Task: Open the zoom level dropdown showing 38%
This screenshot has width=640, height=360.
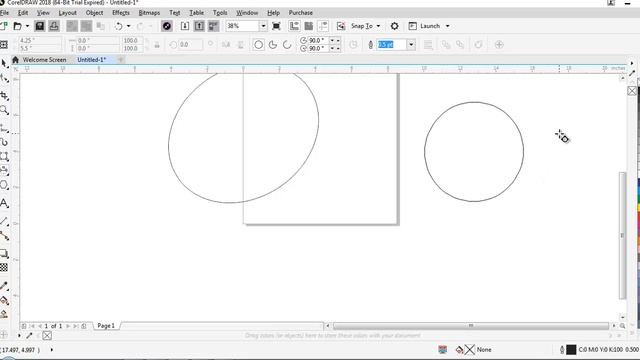Action: click(x=263, y=26)
